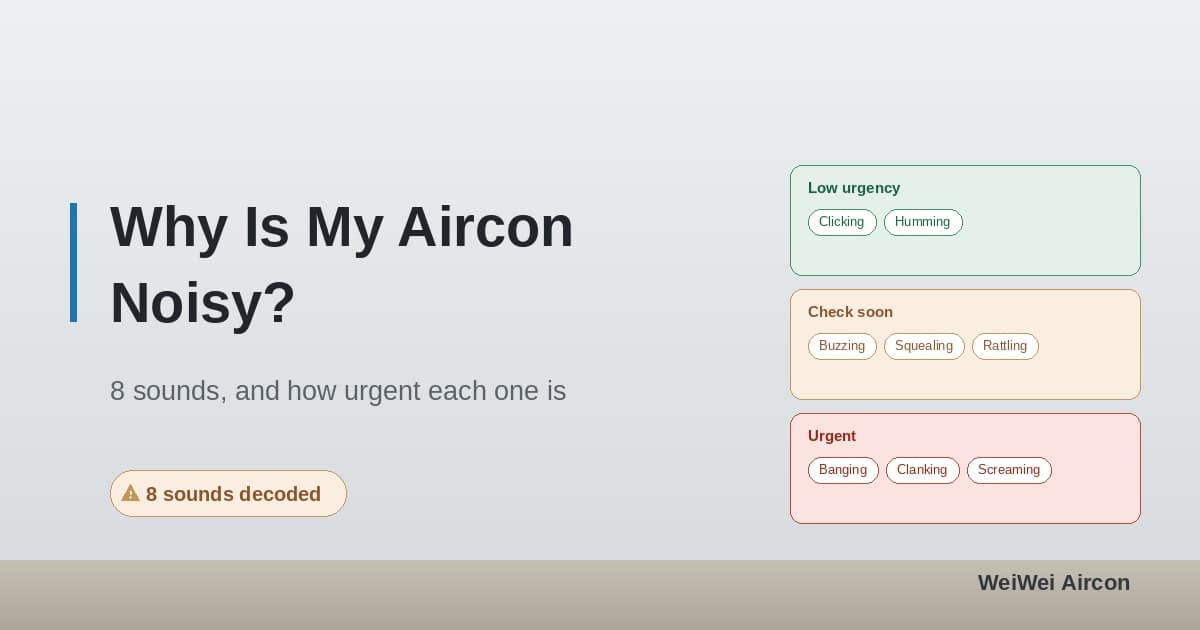Image resolution: width=1200 pixels, height=630 pixels.
Task: Select the Banging urgent tag
Action: 843,470
